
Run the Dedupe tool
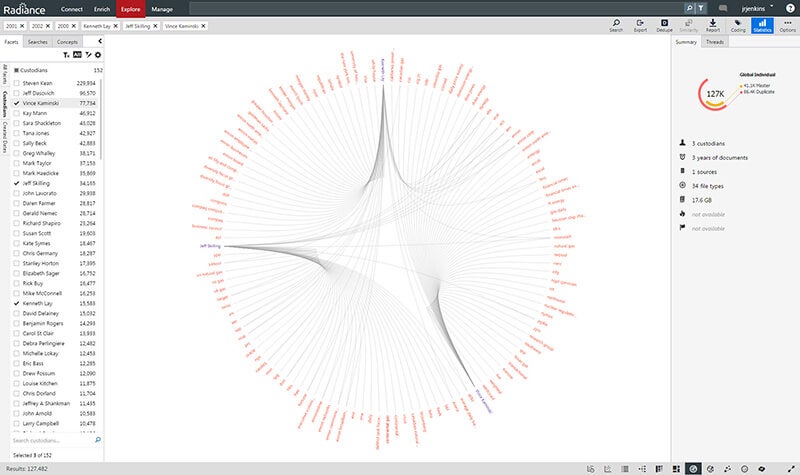tap(664, 26)
